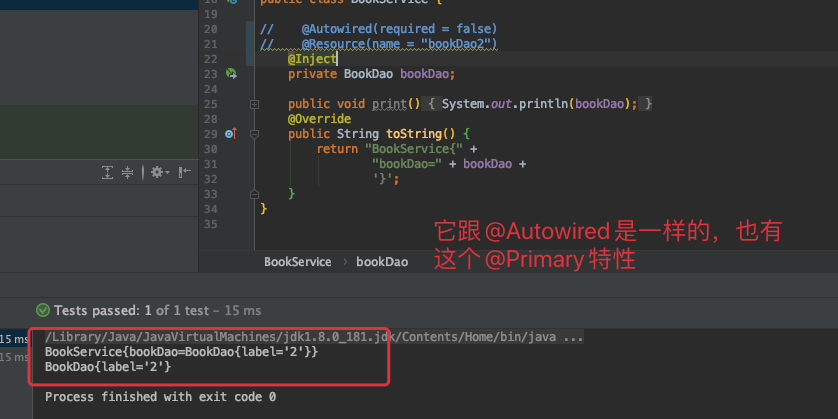
Task: Click the autowired bean gutter icon beside bookDao
Action: [231, 74]
